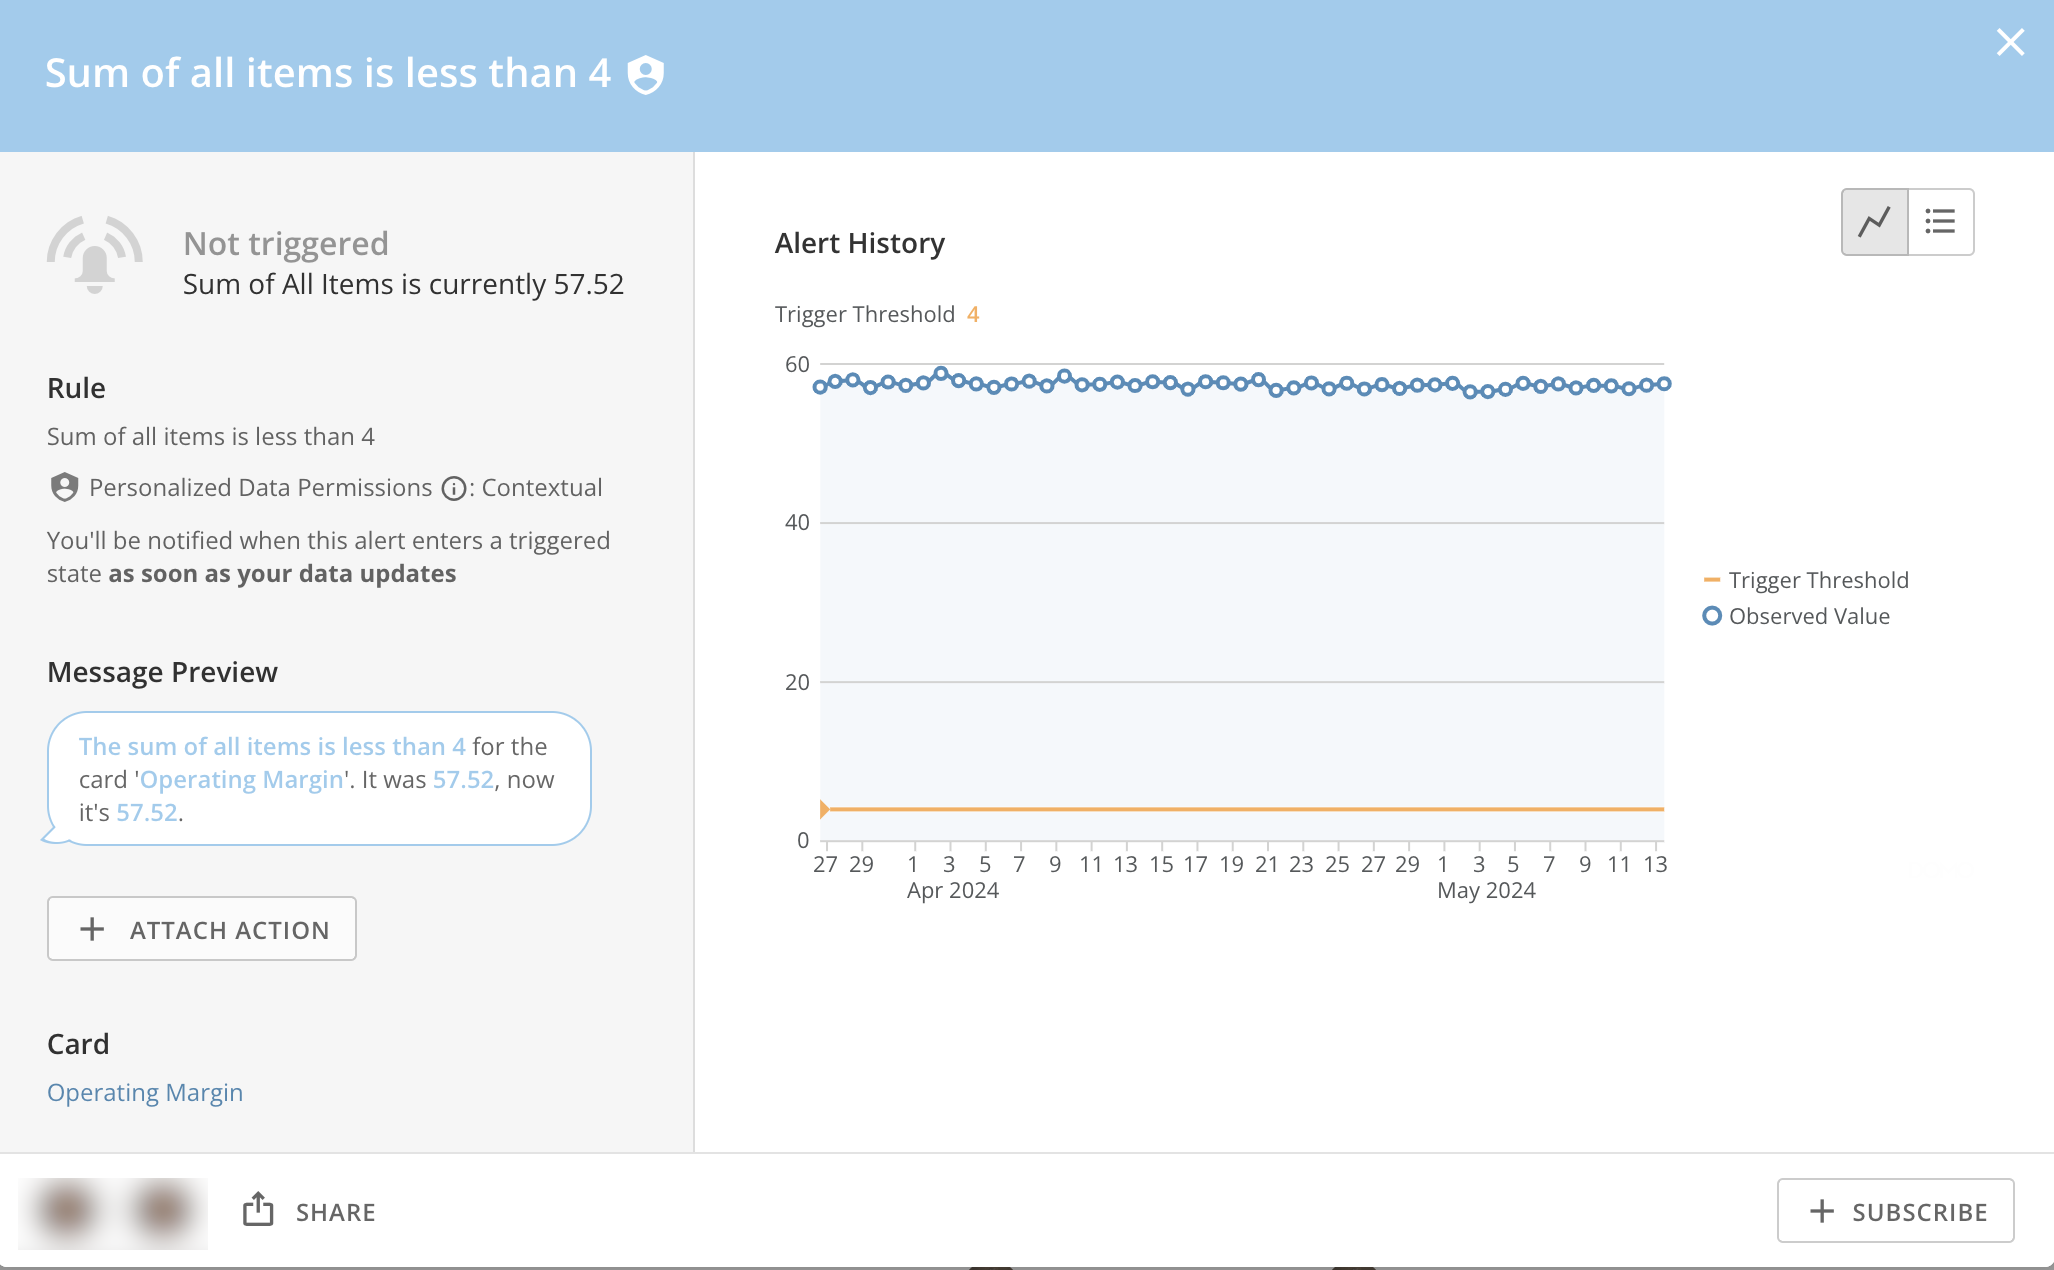Click the highest observed value point near Apr 3
This screenshot has width=2054, height=1270.
click(x=940, y=373)
